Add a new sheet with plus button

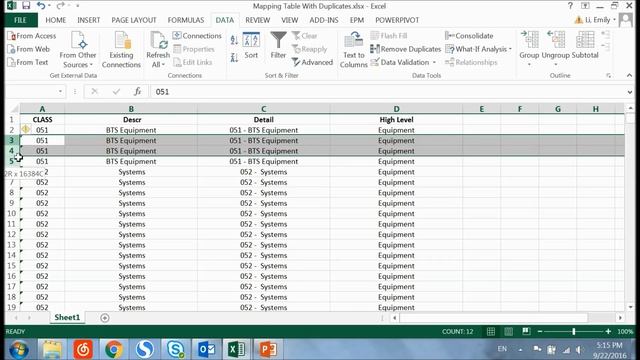(x=104, y=318)
